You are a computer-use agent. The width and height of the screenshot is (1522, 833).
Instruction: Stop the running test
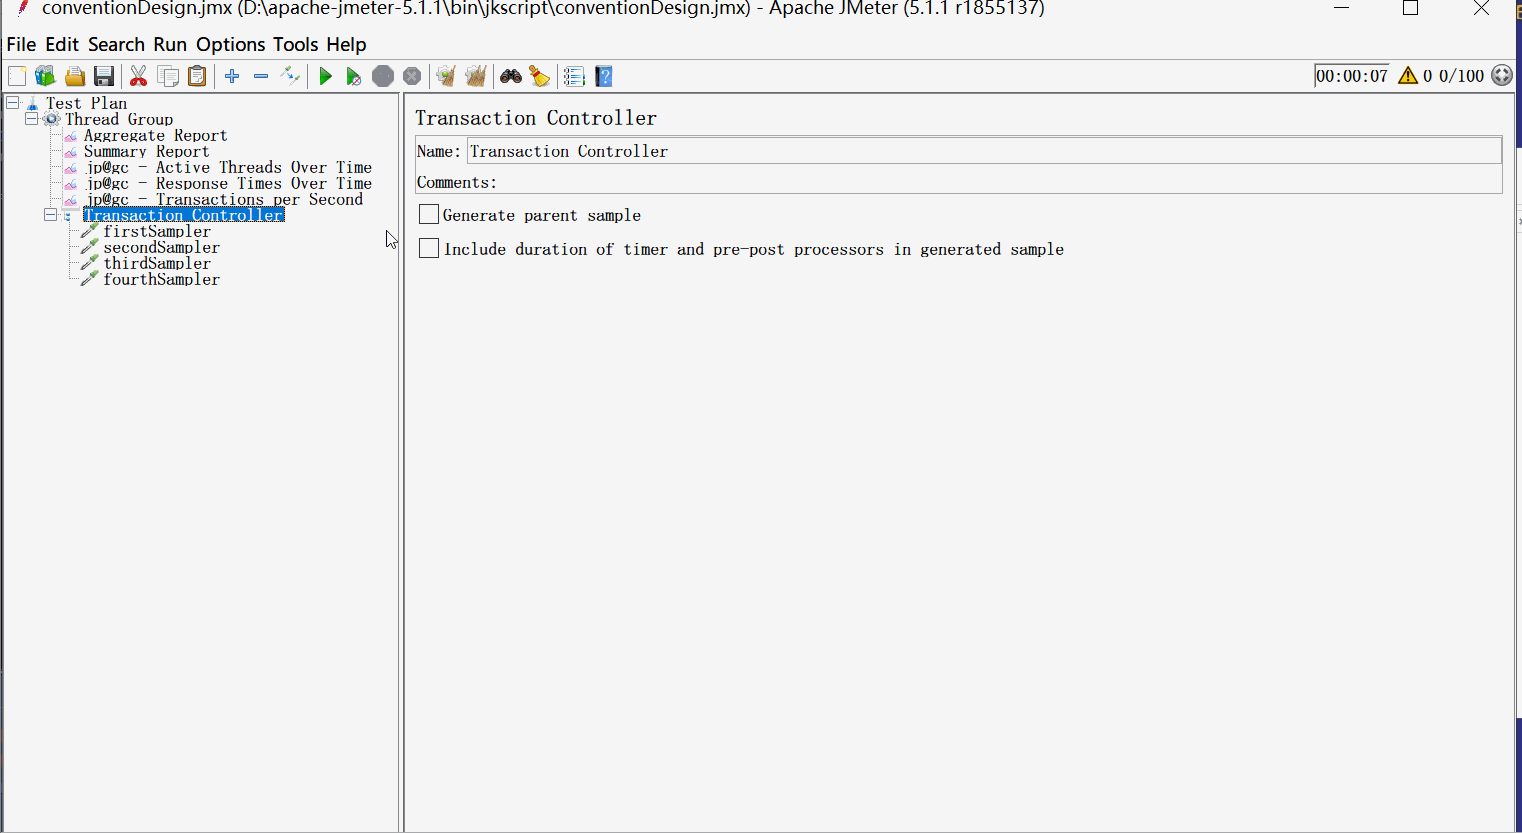[x=383, y=76]
